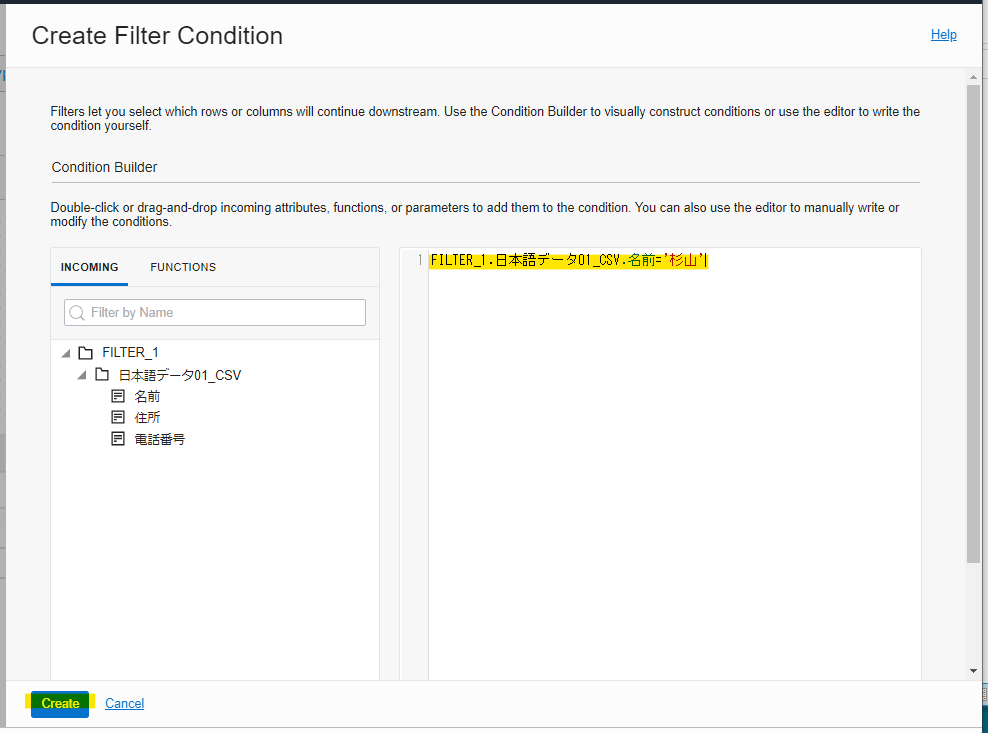Select the 住所 attribute
988x733 pixels.
147,417
